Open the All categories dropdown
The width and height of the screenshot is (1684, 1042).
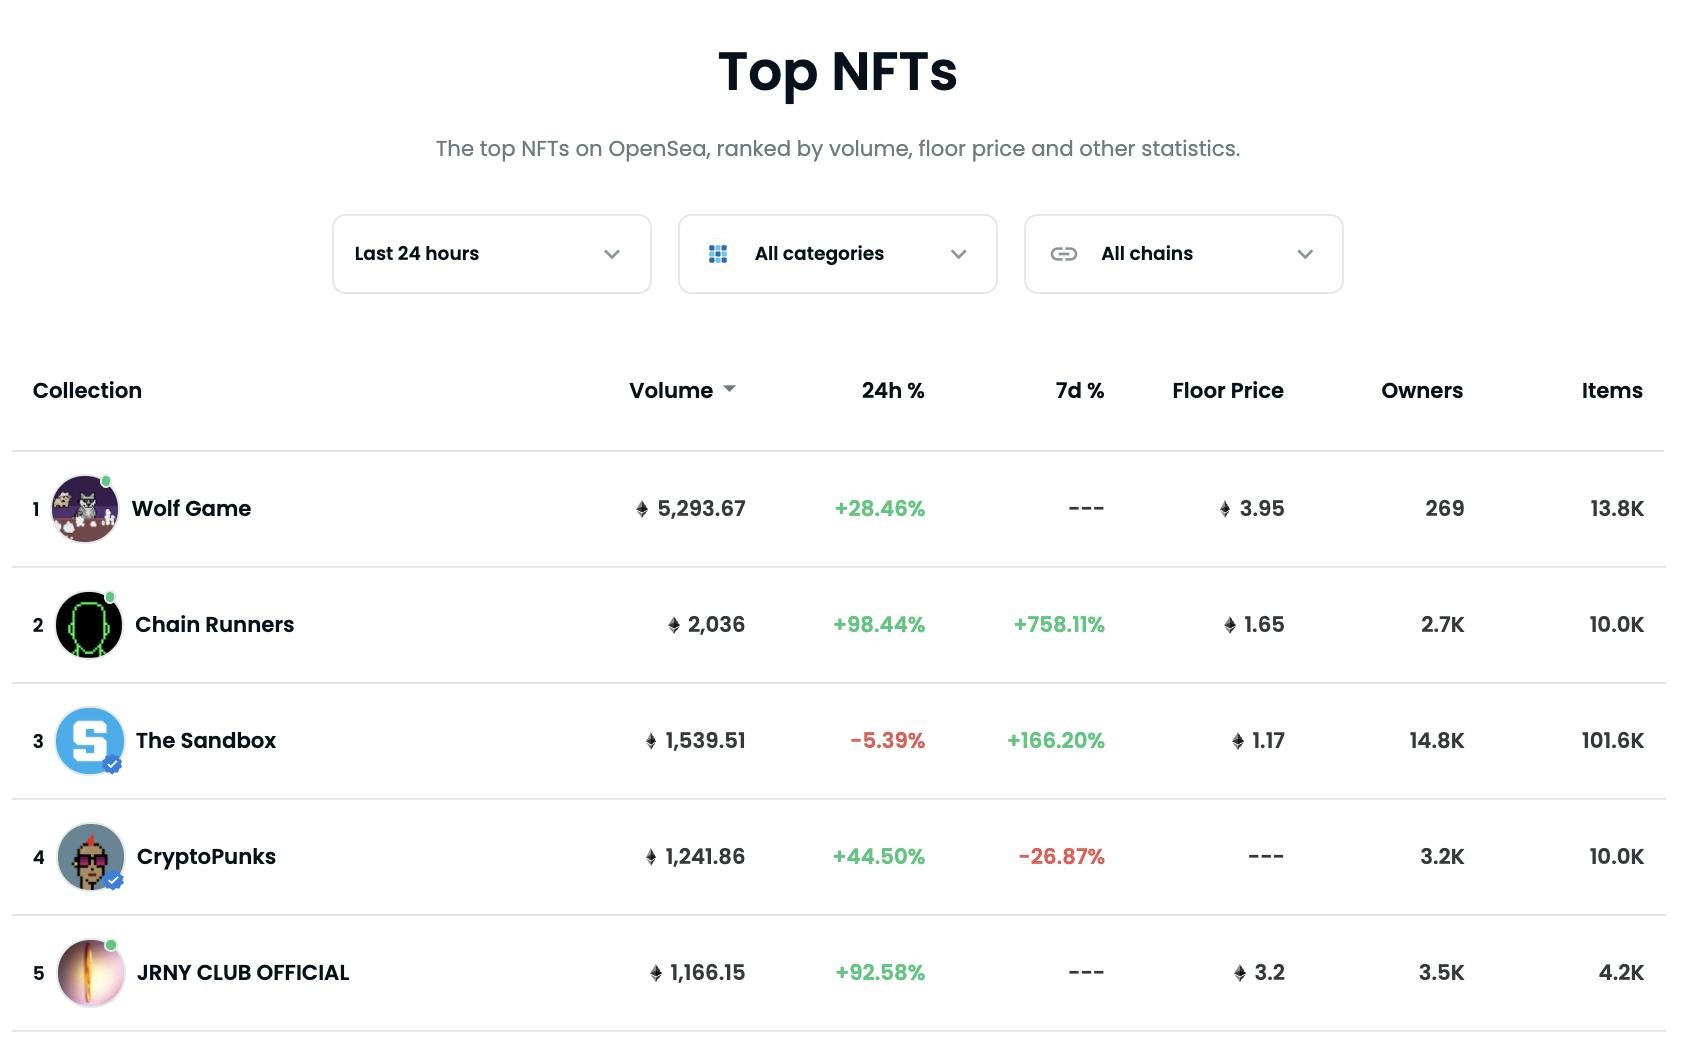(838, 254)
